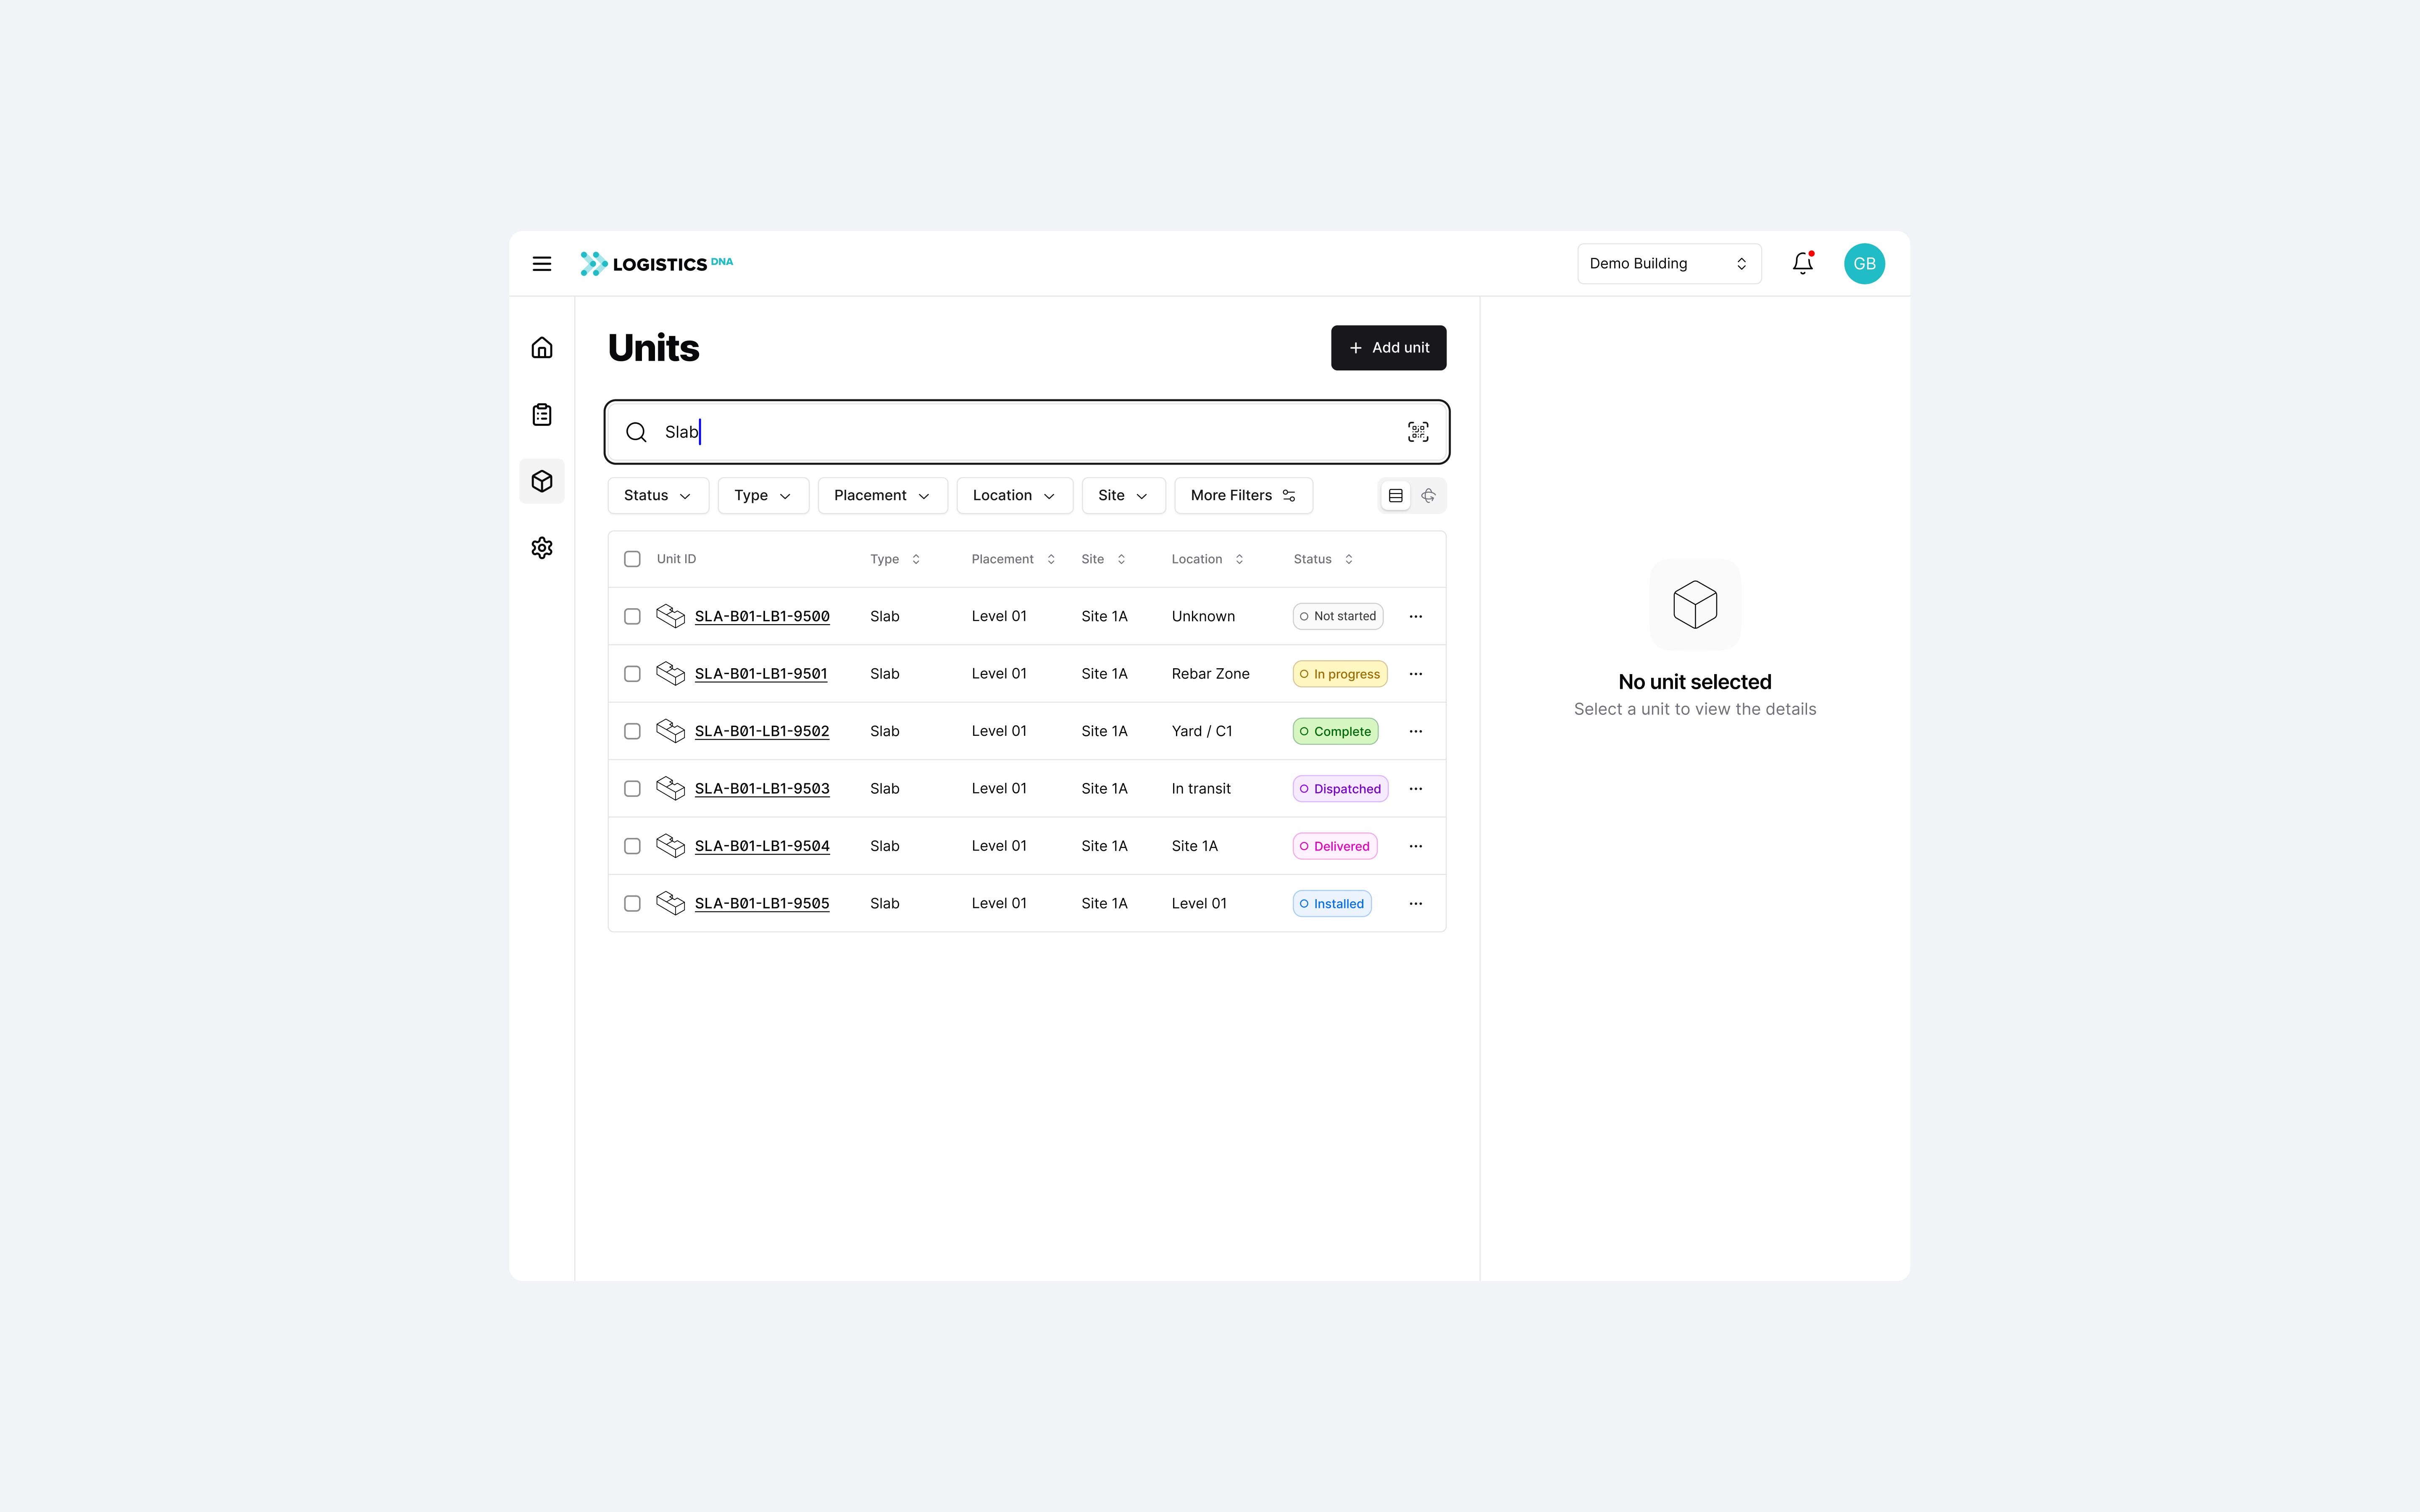Tick the select-all checkbox in header

pyautogui.click(x=632, y=559)
